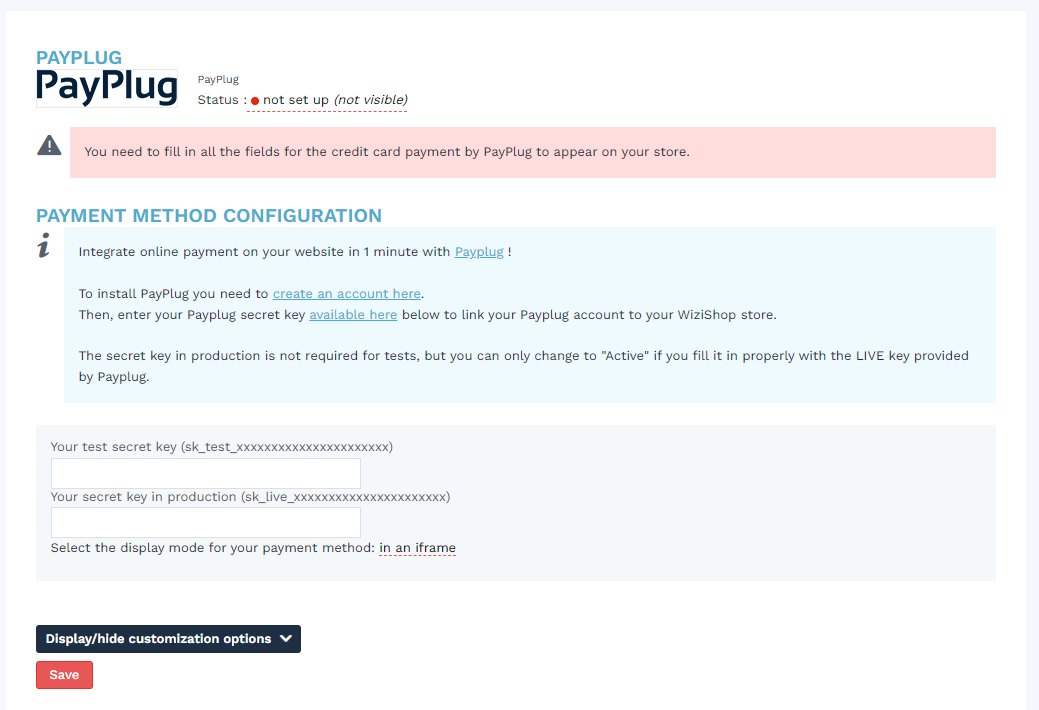
Task: Click the red status dot indicator
Action: pyautogui.click(x=254, y=101)
